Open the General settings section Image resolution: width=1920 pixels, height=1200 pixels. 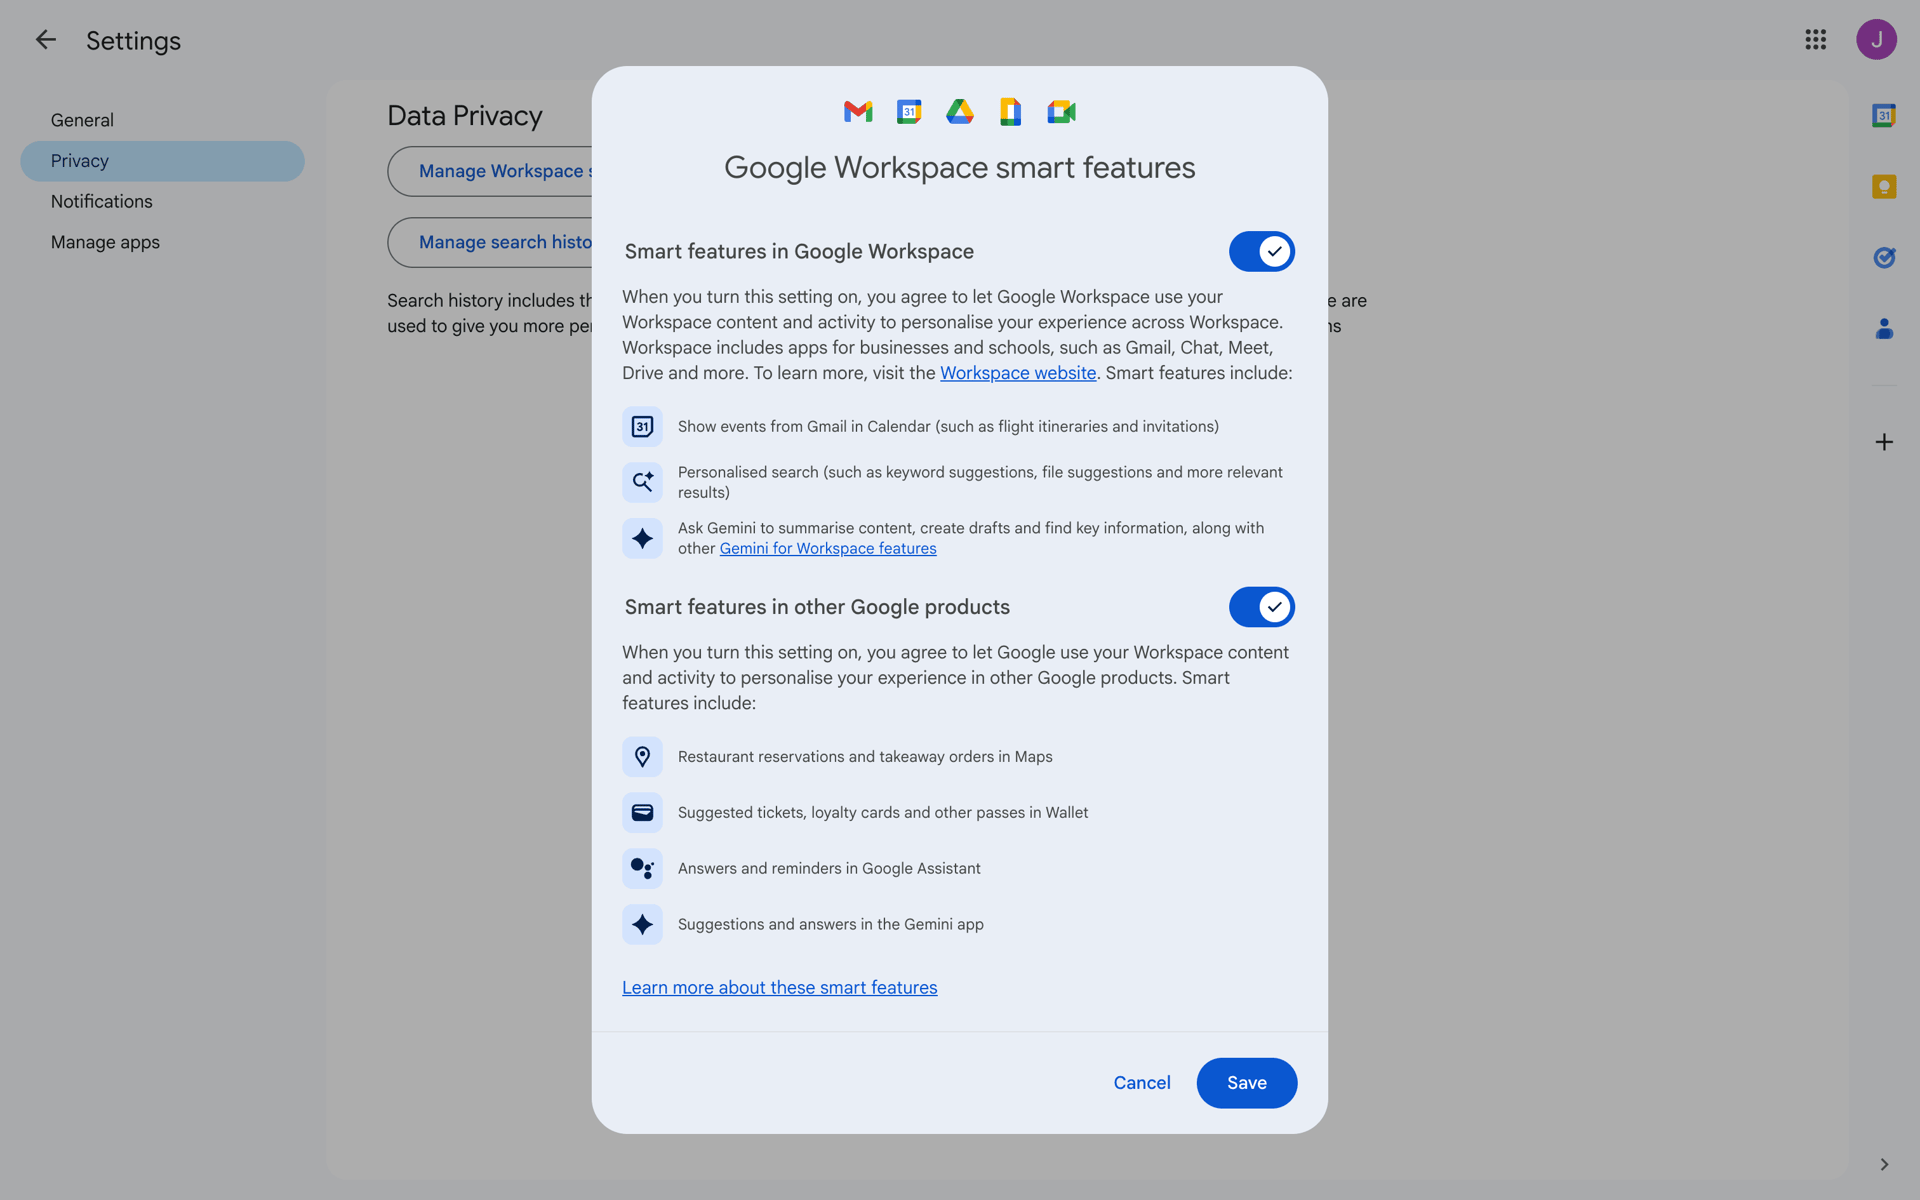[x=162, y=120]
